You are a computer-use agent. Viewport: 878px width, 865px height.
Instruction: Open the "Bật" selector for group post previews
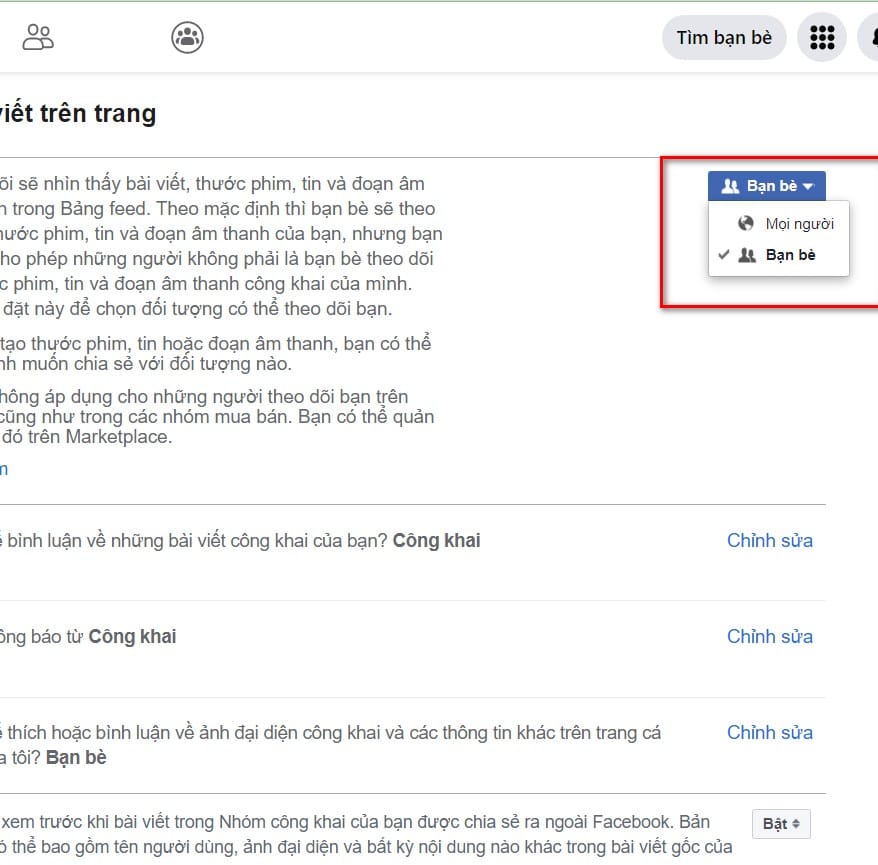click(781, 824)
